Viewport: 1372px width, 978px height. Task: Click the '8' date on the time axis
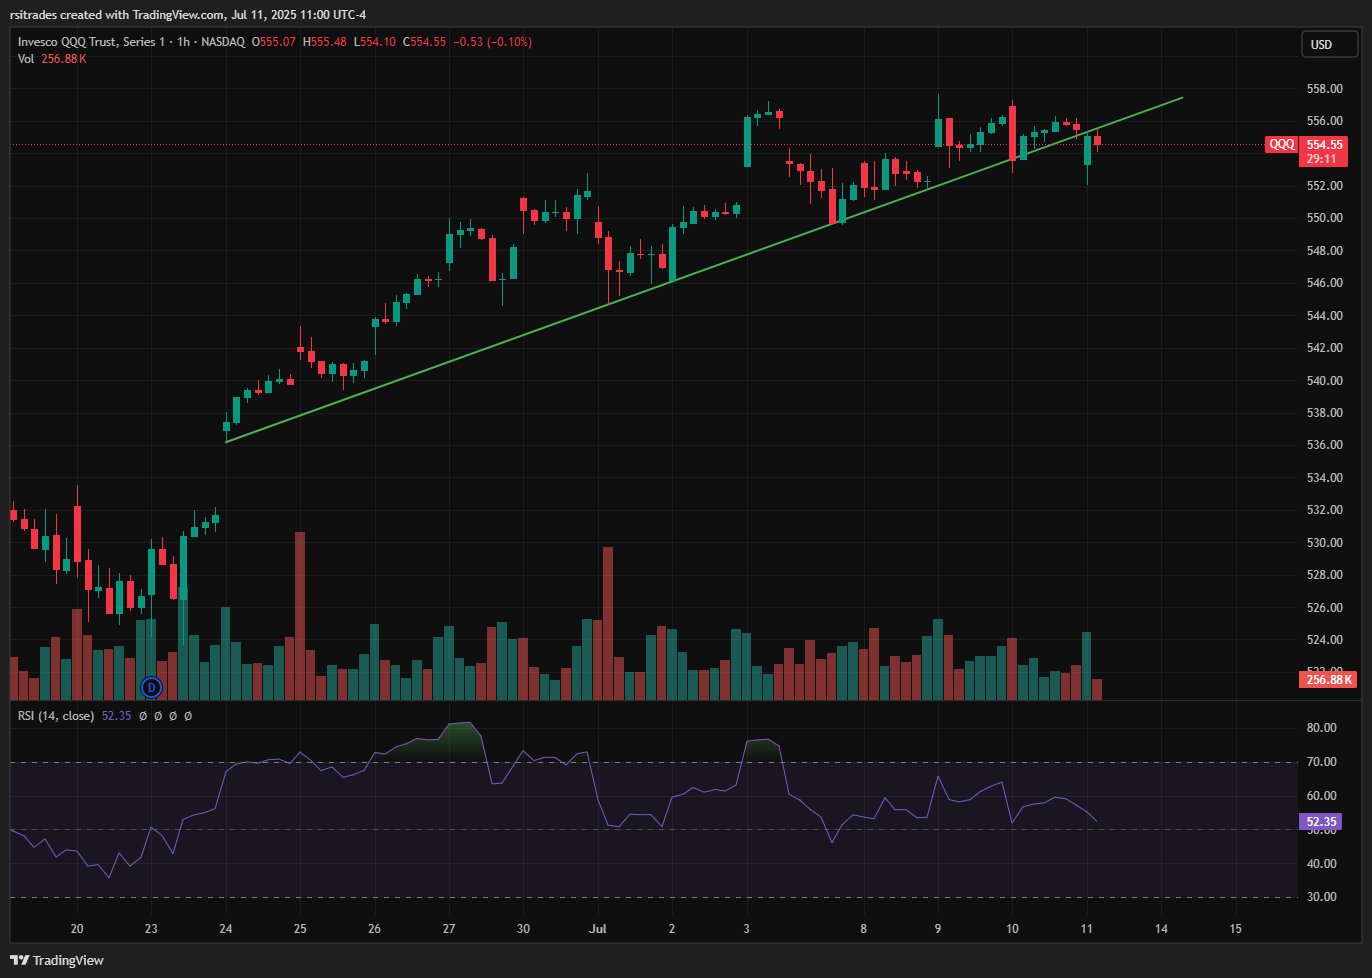pos(864,929)
